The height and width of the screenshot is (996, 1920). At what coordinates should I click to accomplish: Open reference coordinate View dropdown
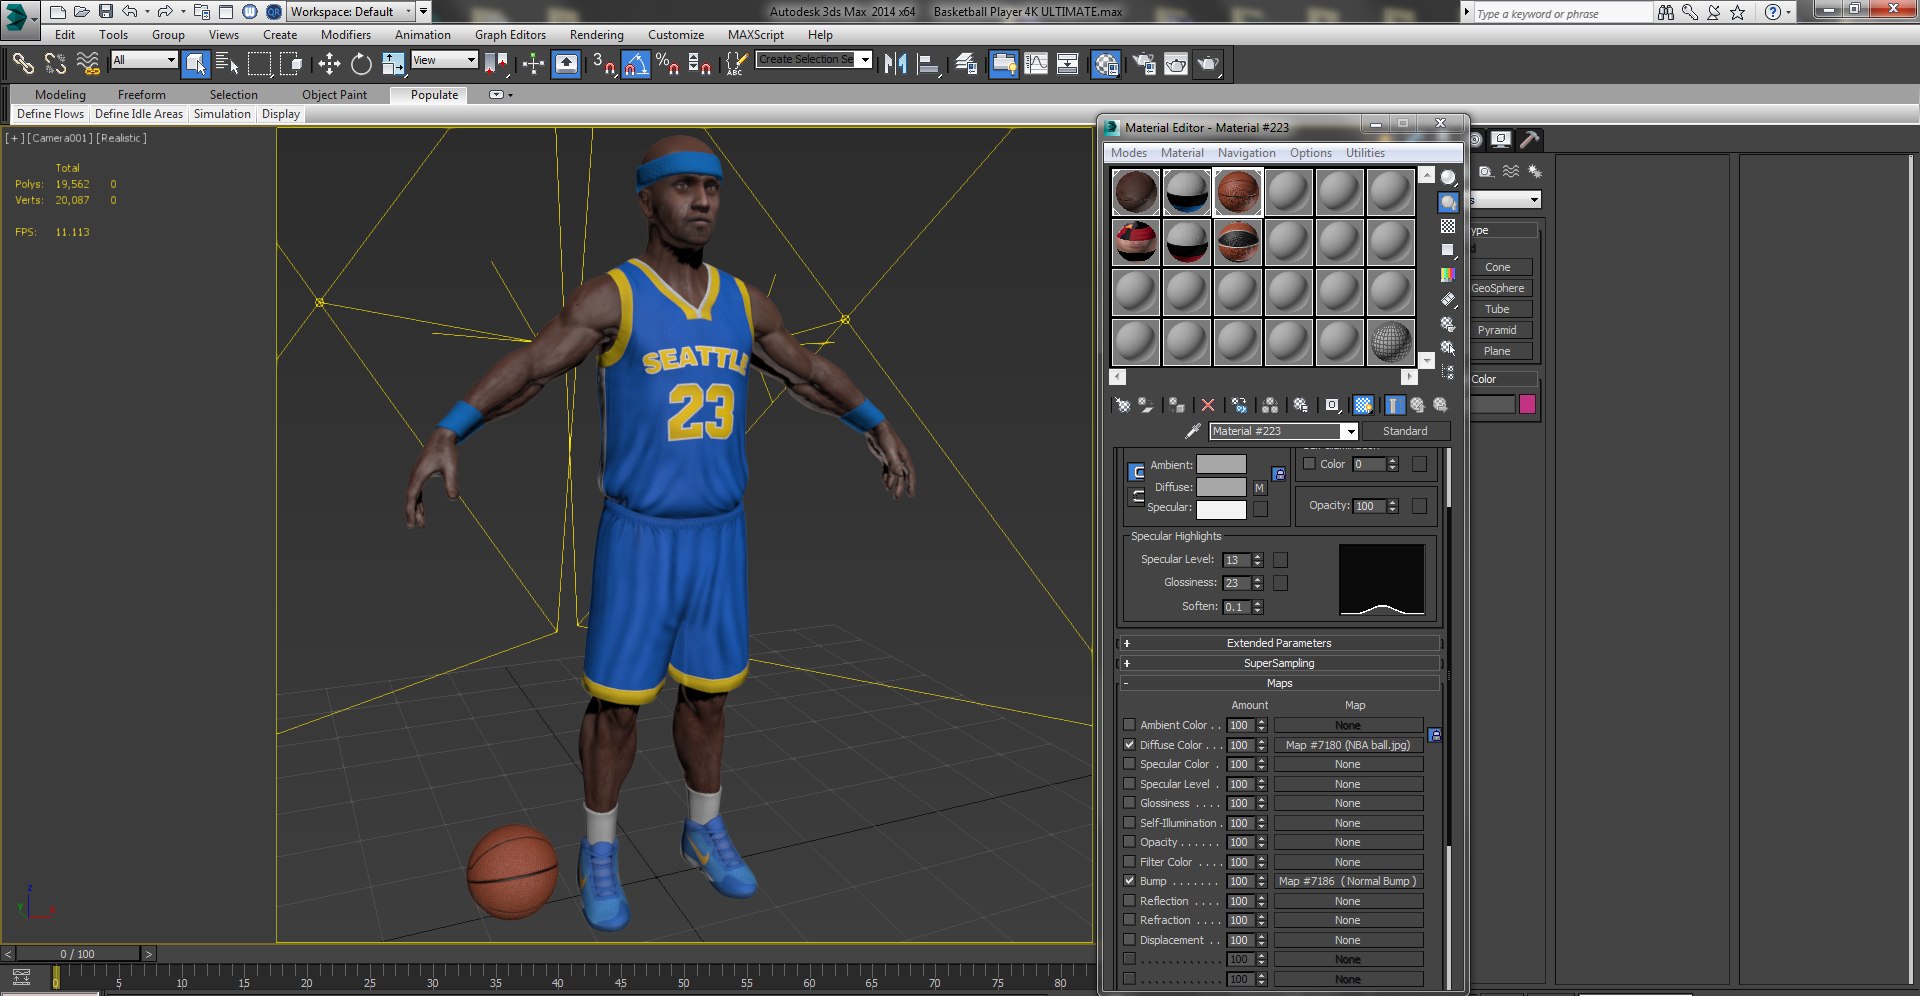click(444, 60)
